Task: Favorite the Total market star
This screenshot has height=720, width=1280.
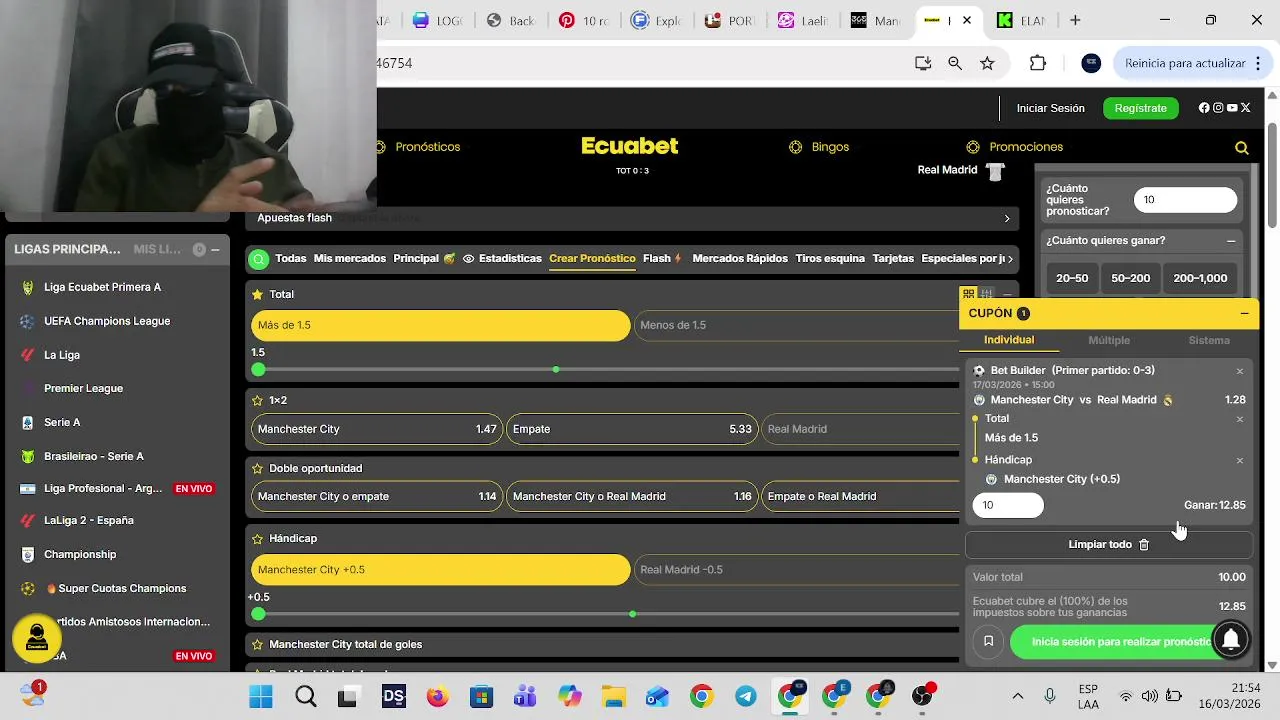Action: tap(257, 294)
